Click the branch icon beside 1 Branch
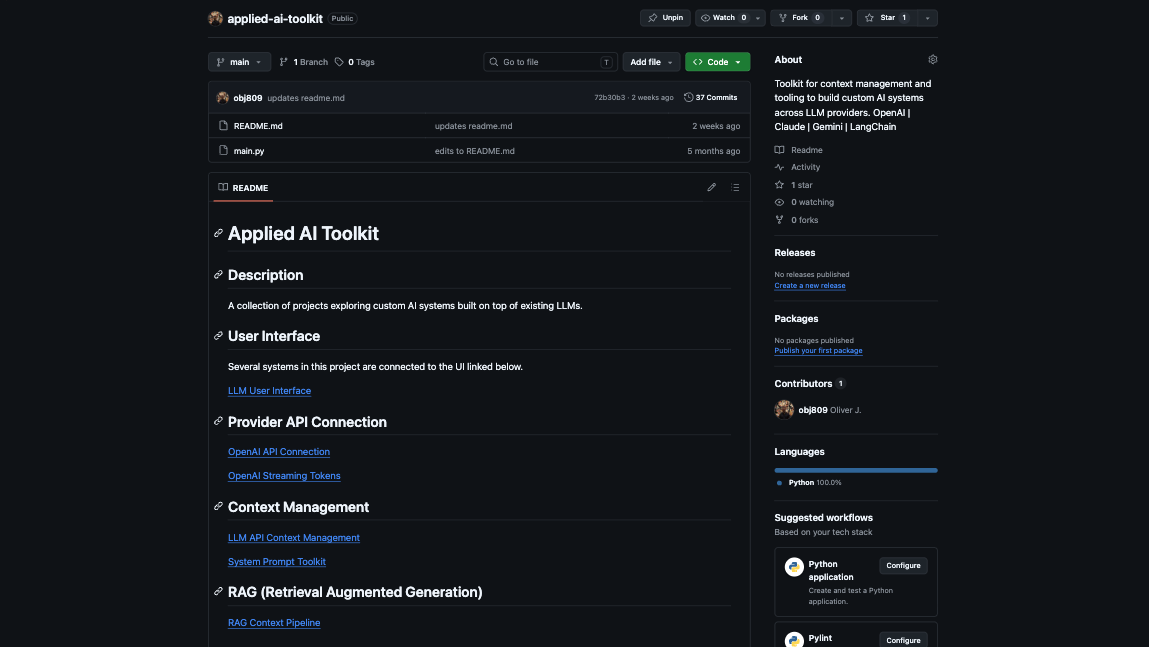This screenshot has height=647, width=1149. click(284, 62)
